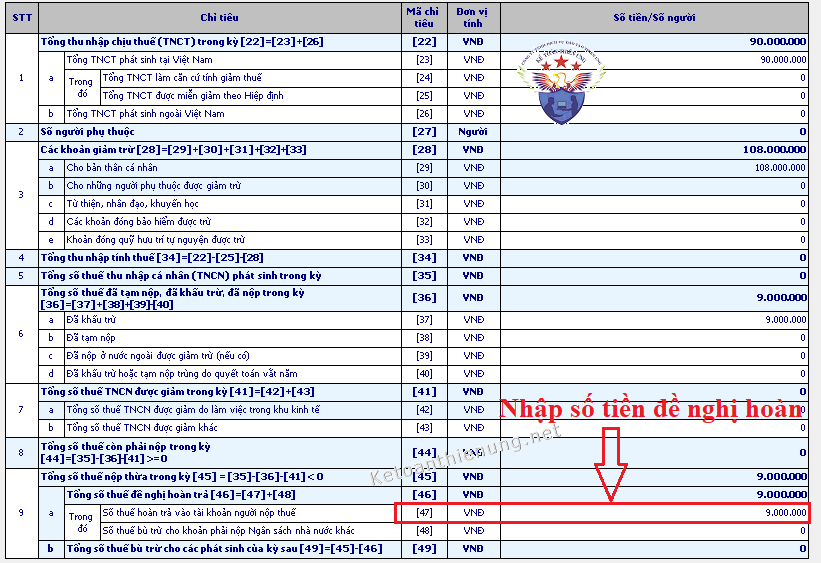Click 'Số thuế bù trừ cho khoản phải nộp' label
The image size is (821, 563).
click(x=228, y=531)
